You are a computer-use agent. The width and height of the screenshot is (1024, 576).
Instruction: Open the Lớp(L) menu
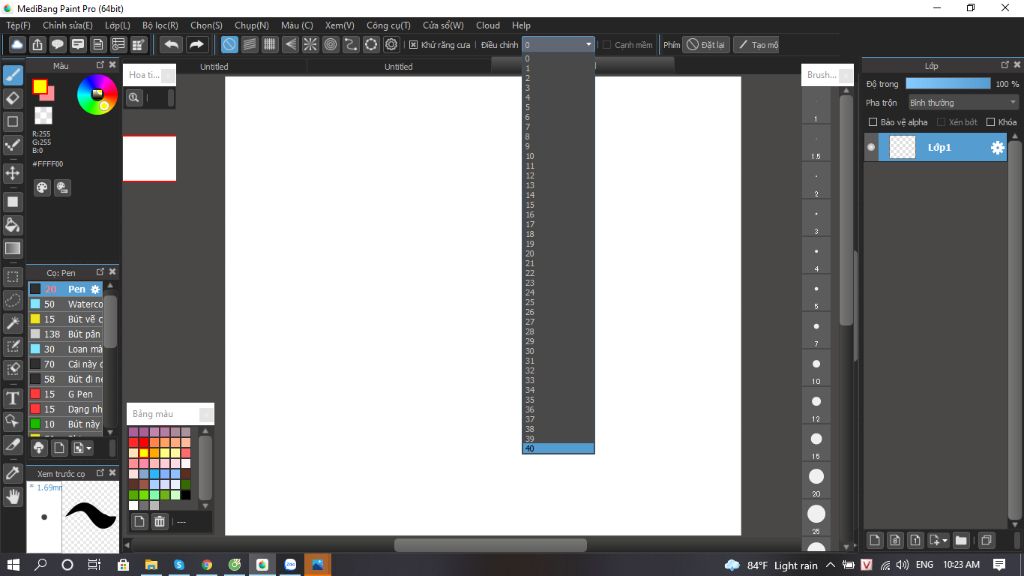pos(118,25)
